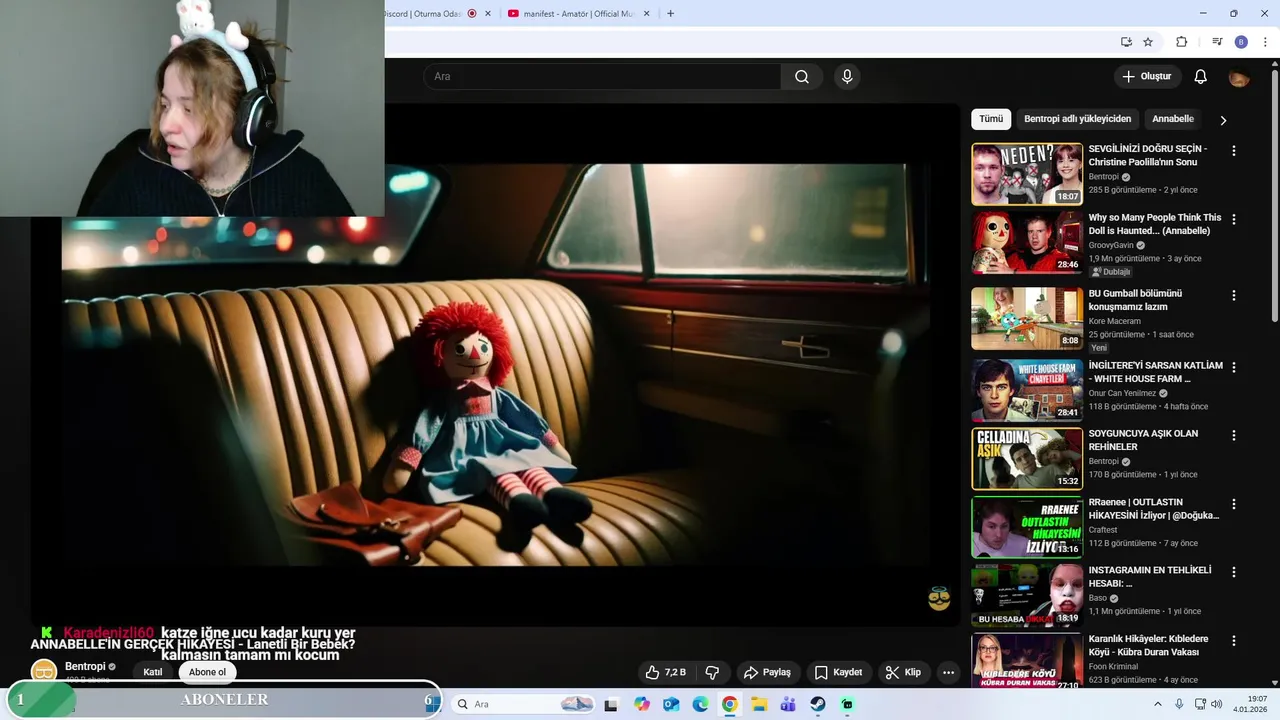Image resolution: width=1280 pixels, height=720 pixels.
Task: Open Why so Many People Think thumbnail
Action: coord(1027,243)
